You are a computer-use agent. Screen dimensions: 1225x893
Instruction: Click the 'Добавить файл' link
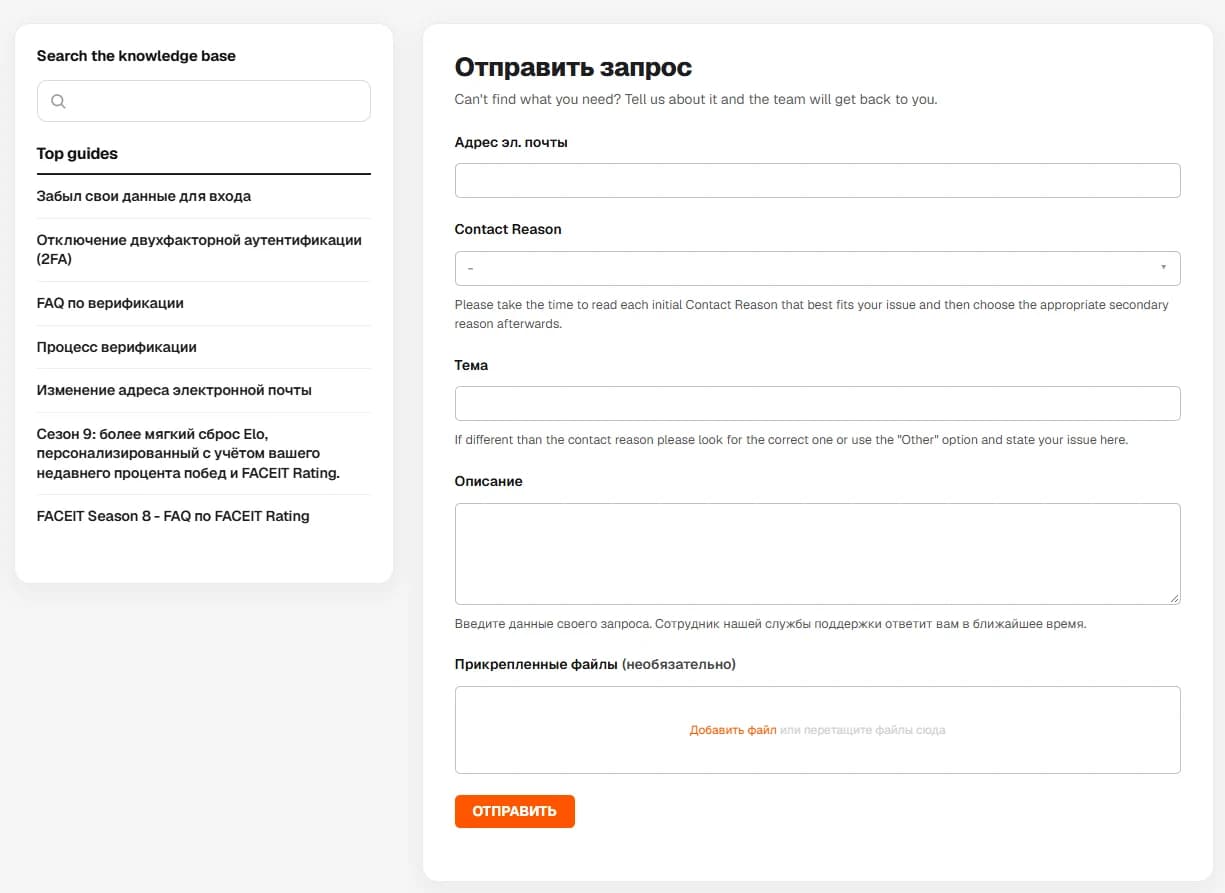pos(733,730)
